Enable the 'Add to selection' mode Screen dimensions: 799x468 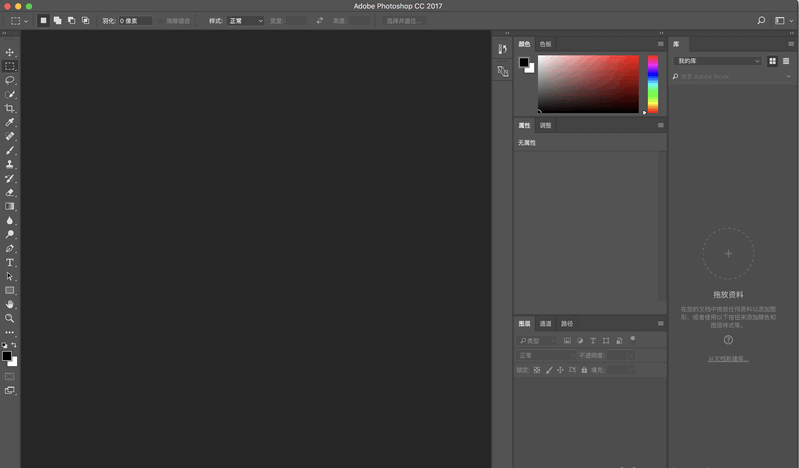(x=57, y=20)
